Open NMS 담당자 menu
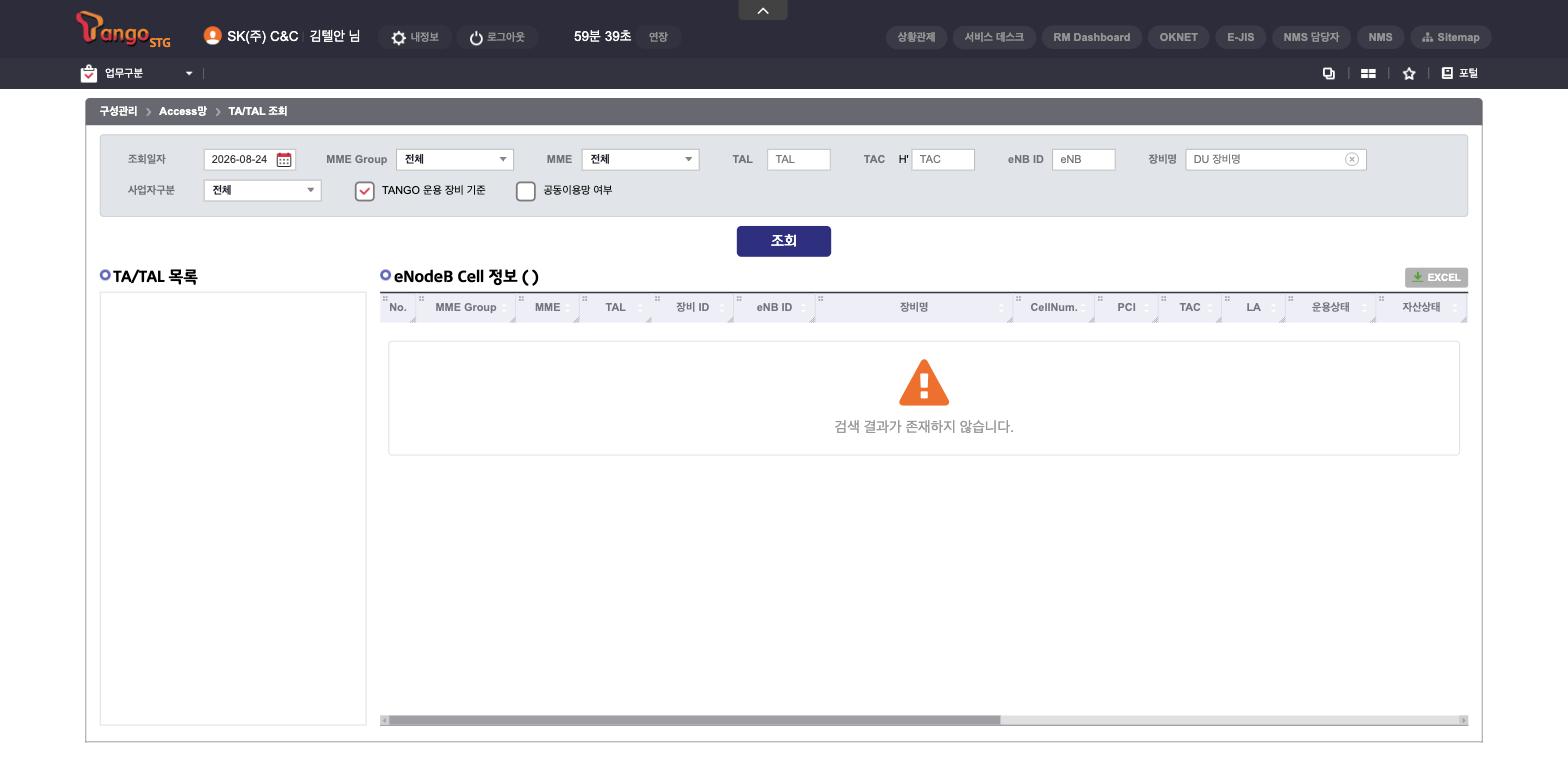This screenshot has height=772, width=1568. pos(1311,37)
